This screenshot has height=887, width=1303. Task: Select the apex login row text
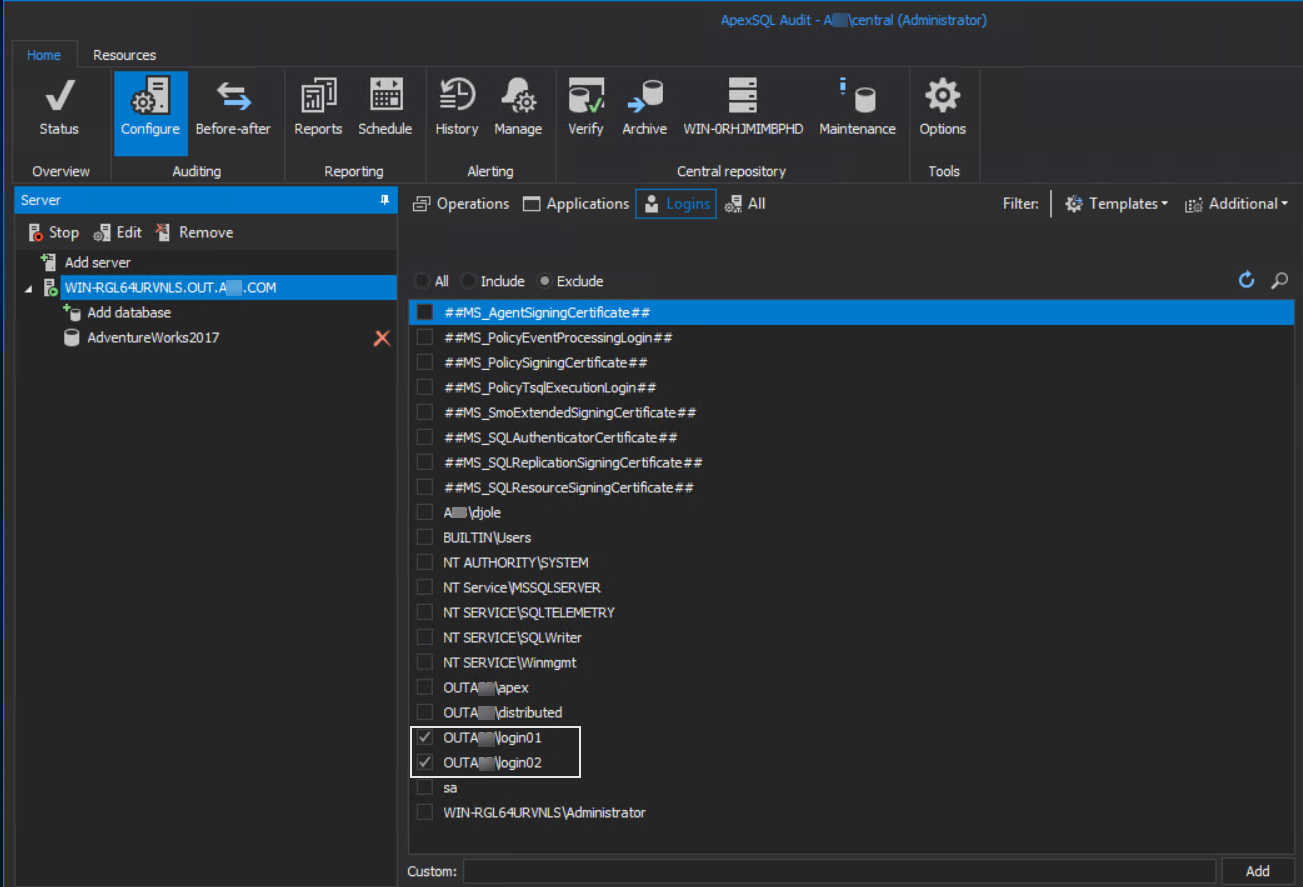[x=486, y=687]
